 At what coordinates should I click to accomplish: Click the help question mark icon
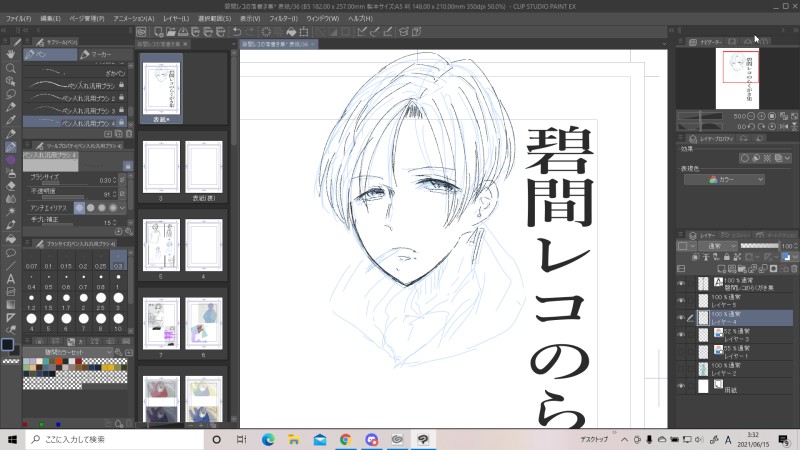416,32
